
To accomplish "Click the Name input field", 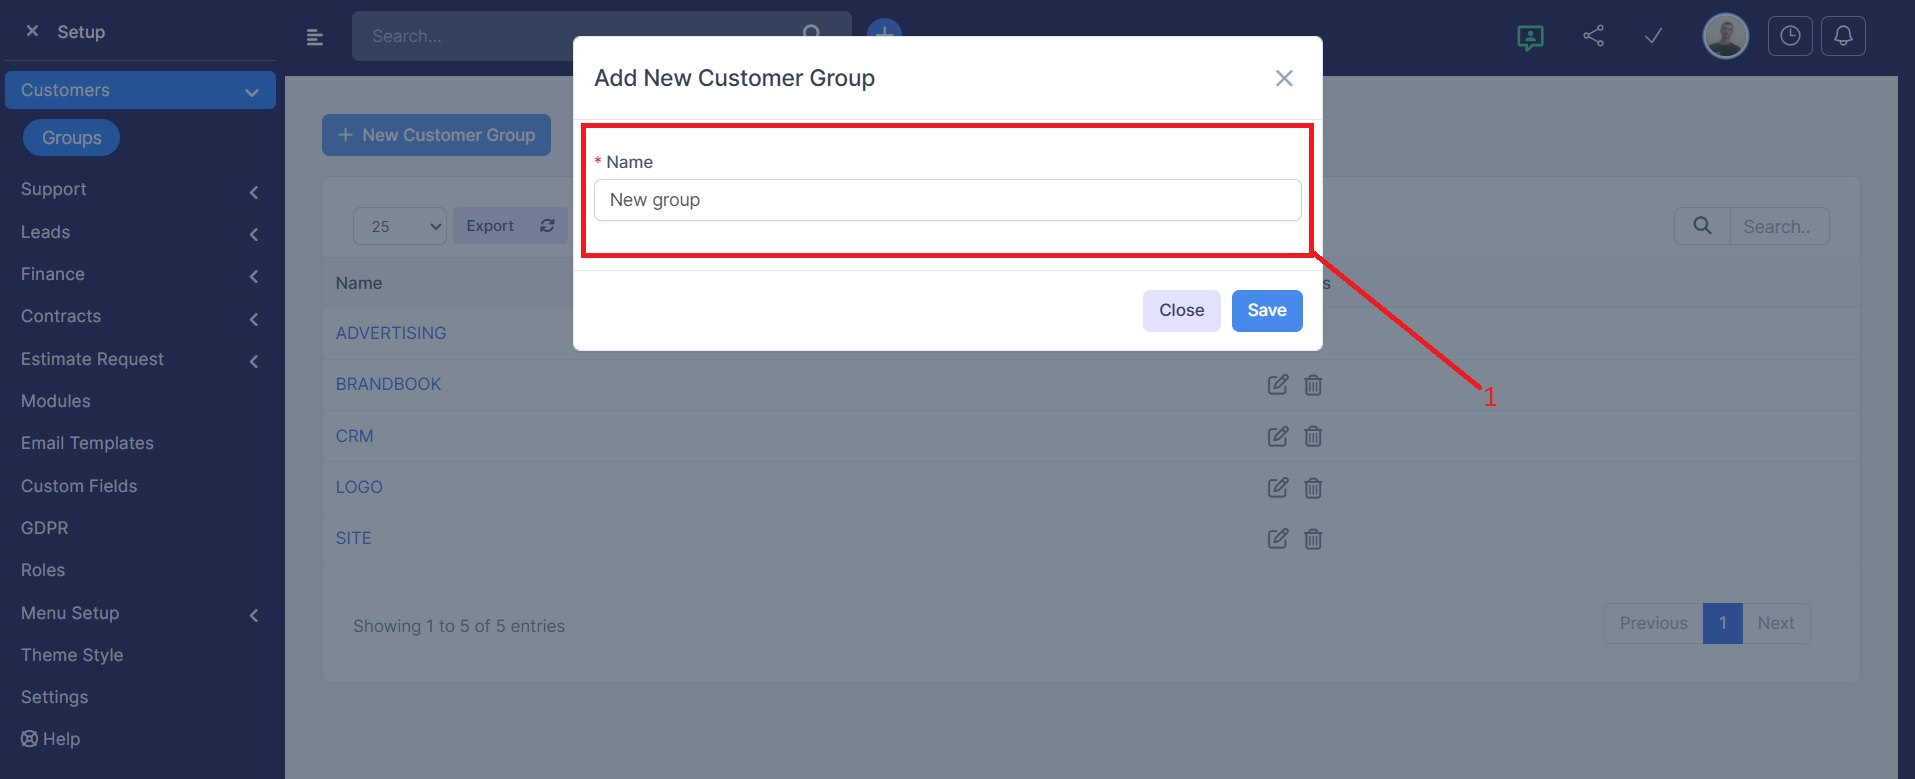I will tap(947, 200).
